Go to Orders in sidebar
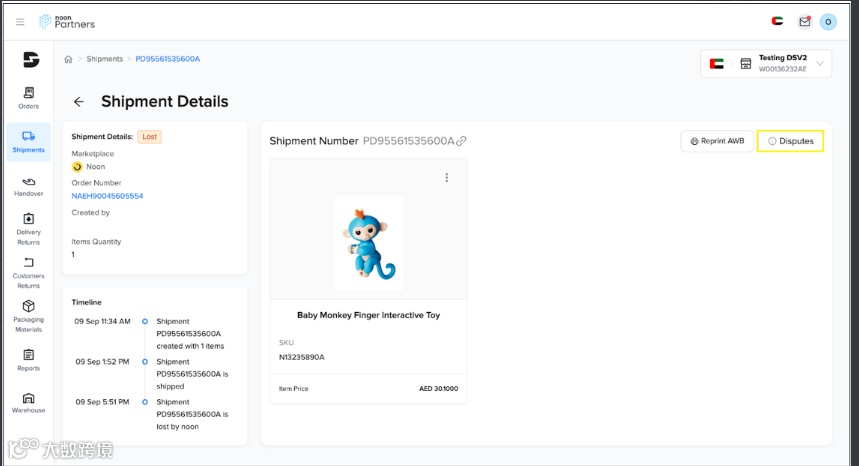Image resolution: width=859 pixels, height=466 pixels. point(28,98)
